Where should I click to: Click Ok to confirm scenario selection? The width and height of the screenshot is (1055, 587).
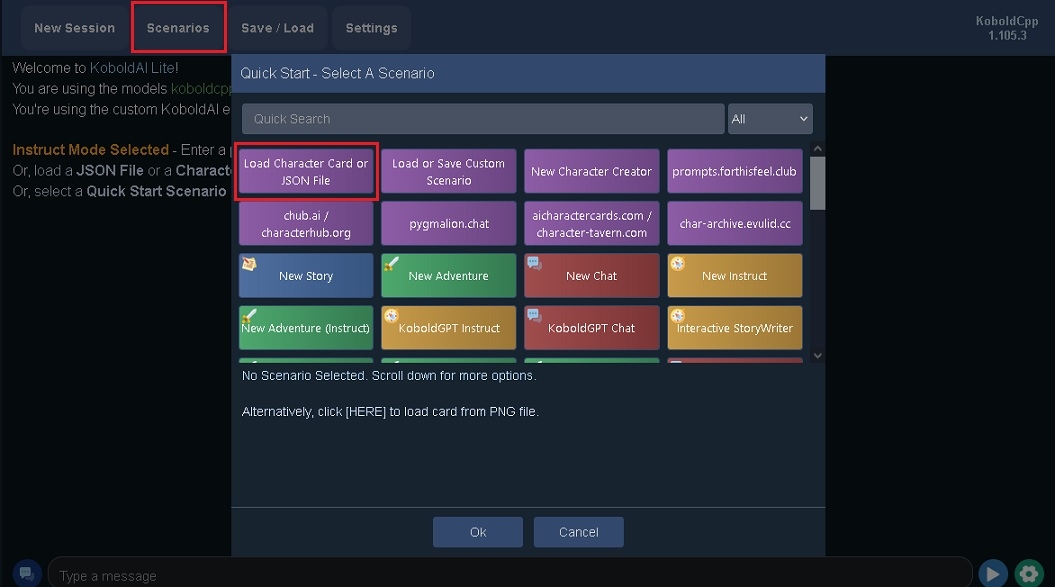click(x=478, y=532)
